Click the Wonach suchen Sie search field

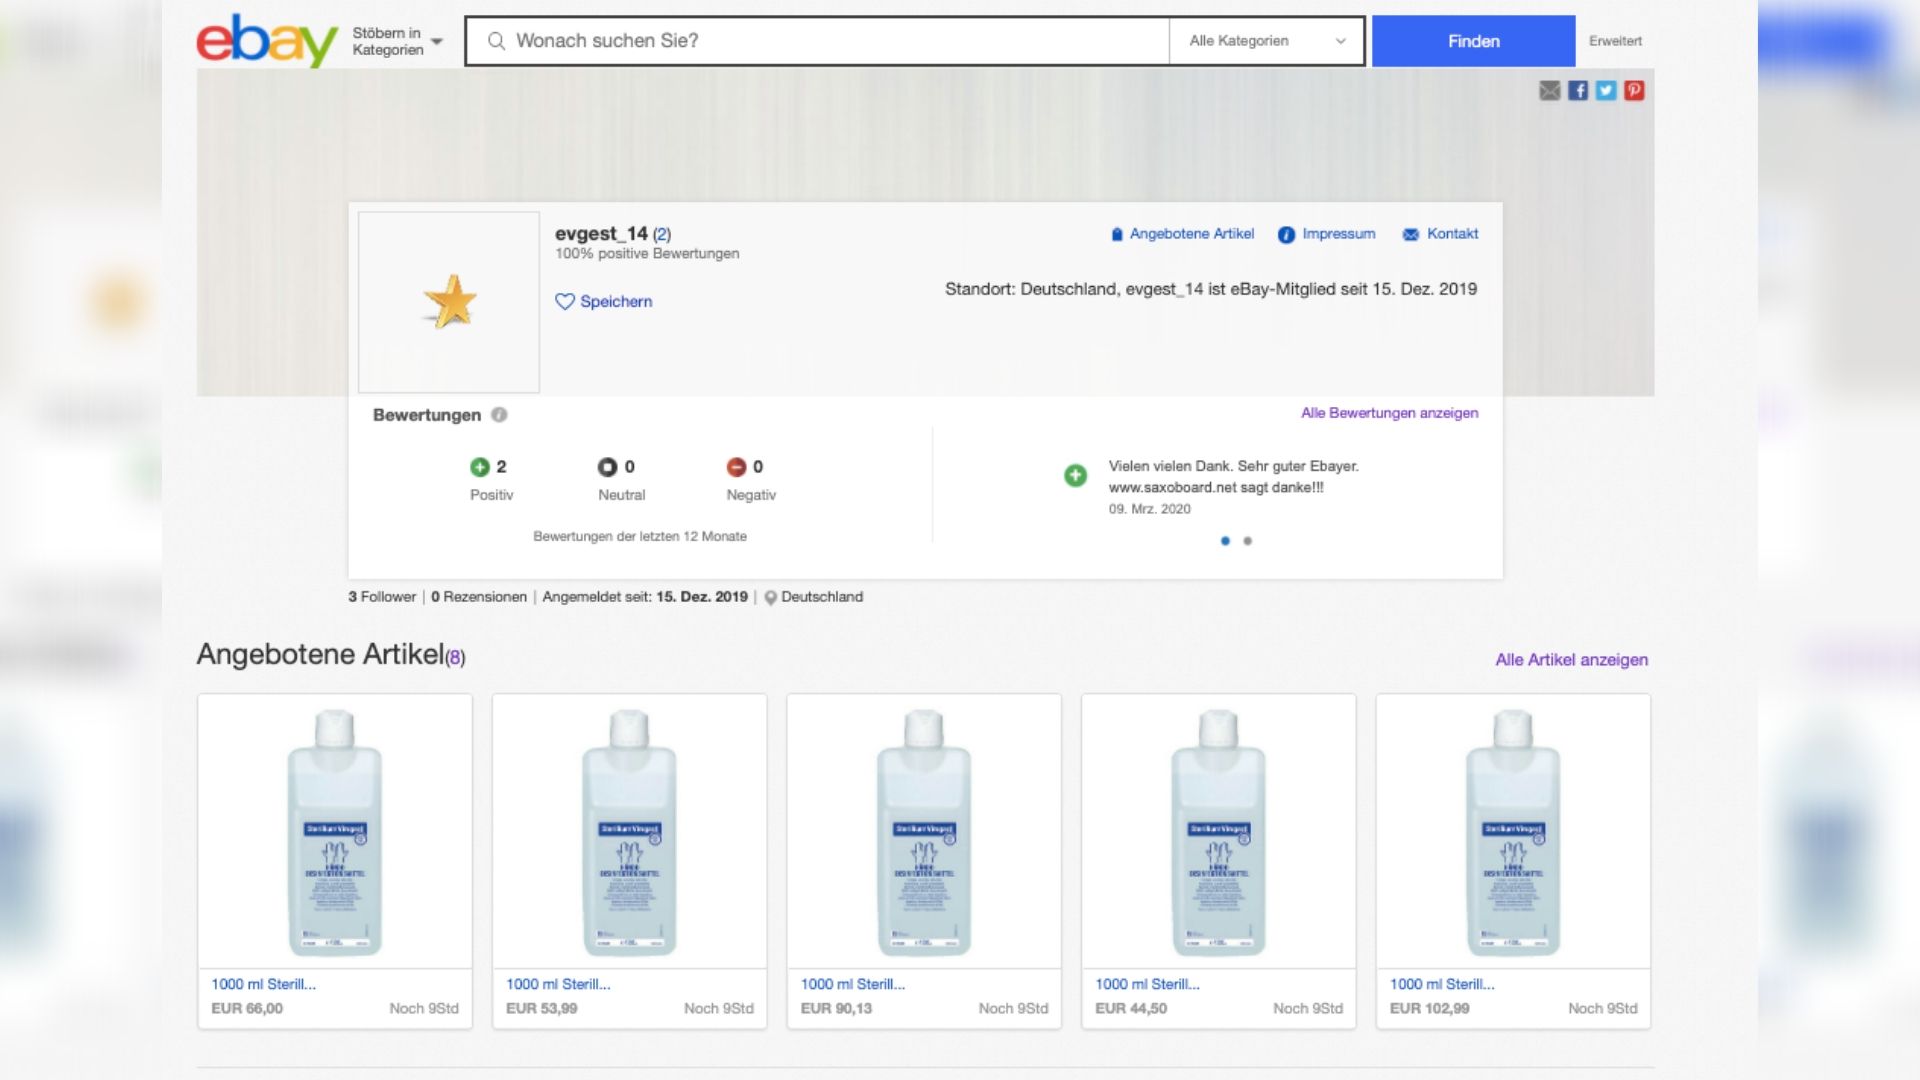(x=830, y=41)
